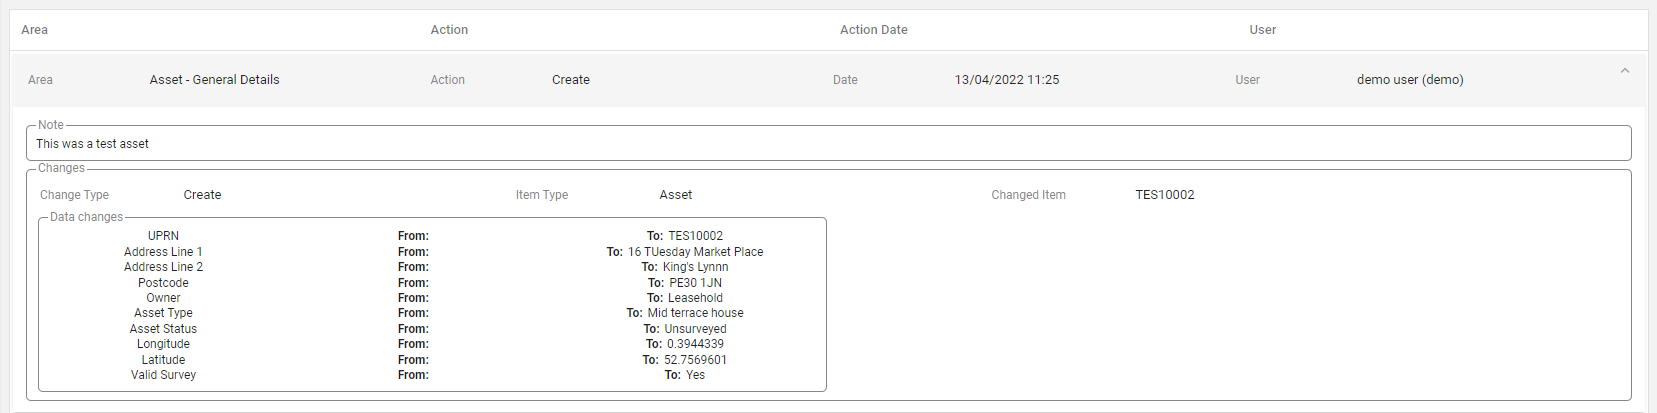Click the Longitude value 0.3944339
The image size is (1657, 413).
(695, 344)
